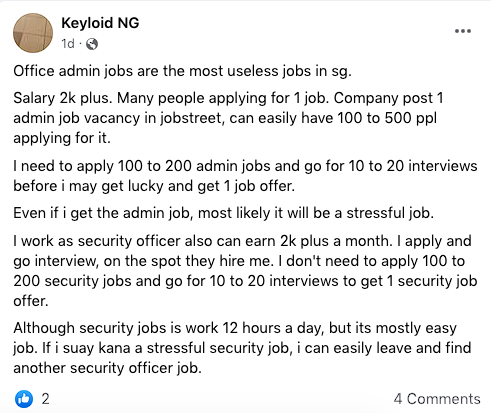Click the word 'offer.' ending the security paragraph
The height and width of the screenshot is (413, 491).
coord(31,301)
